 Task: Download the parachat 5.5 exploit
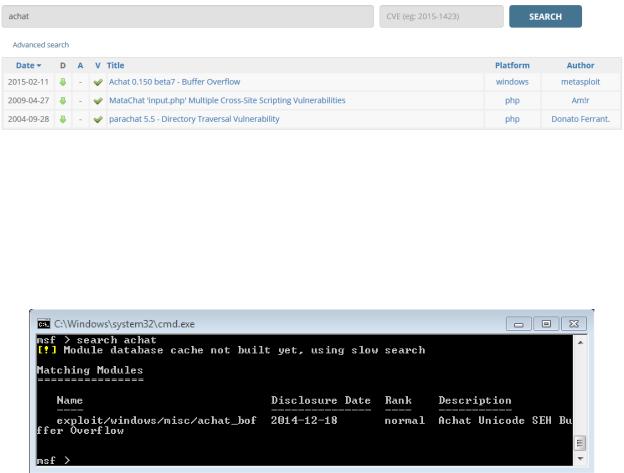pyautogui.click(x=63, y=119)
